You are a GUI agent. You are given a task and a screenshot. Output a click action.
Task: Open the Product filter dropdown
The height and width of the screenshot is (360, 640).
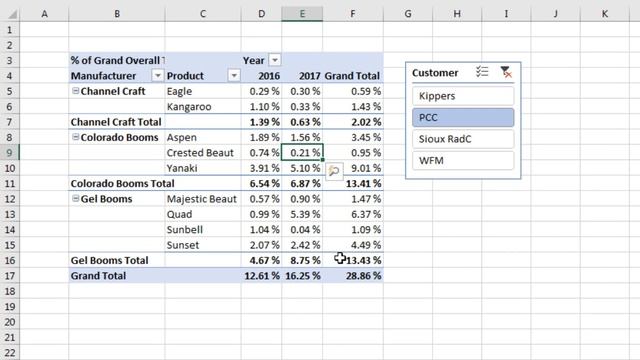click(234, 76)
